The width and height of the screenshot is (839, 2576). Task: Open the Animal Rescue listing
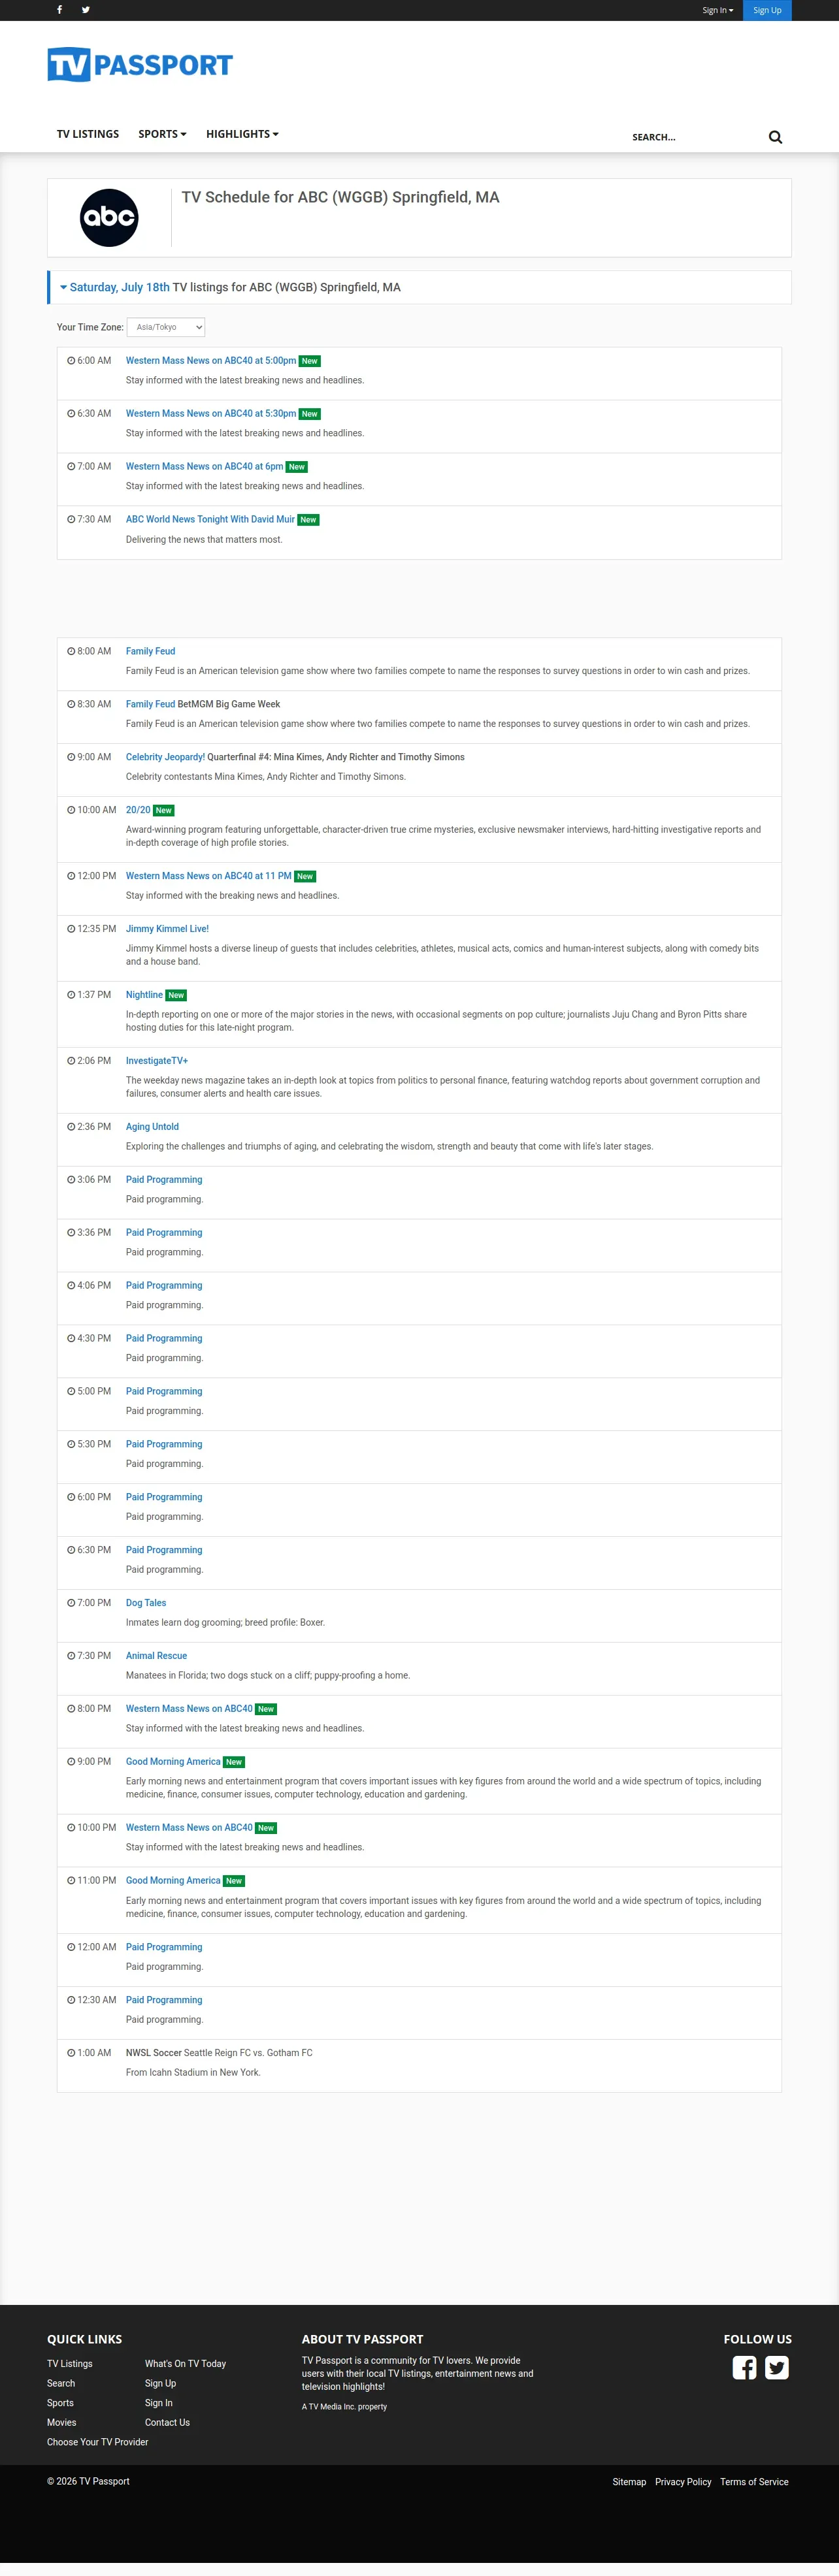click(x=156, y=1656)
